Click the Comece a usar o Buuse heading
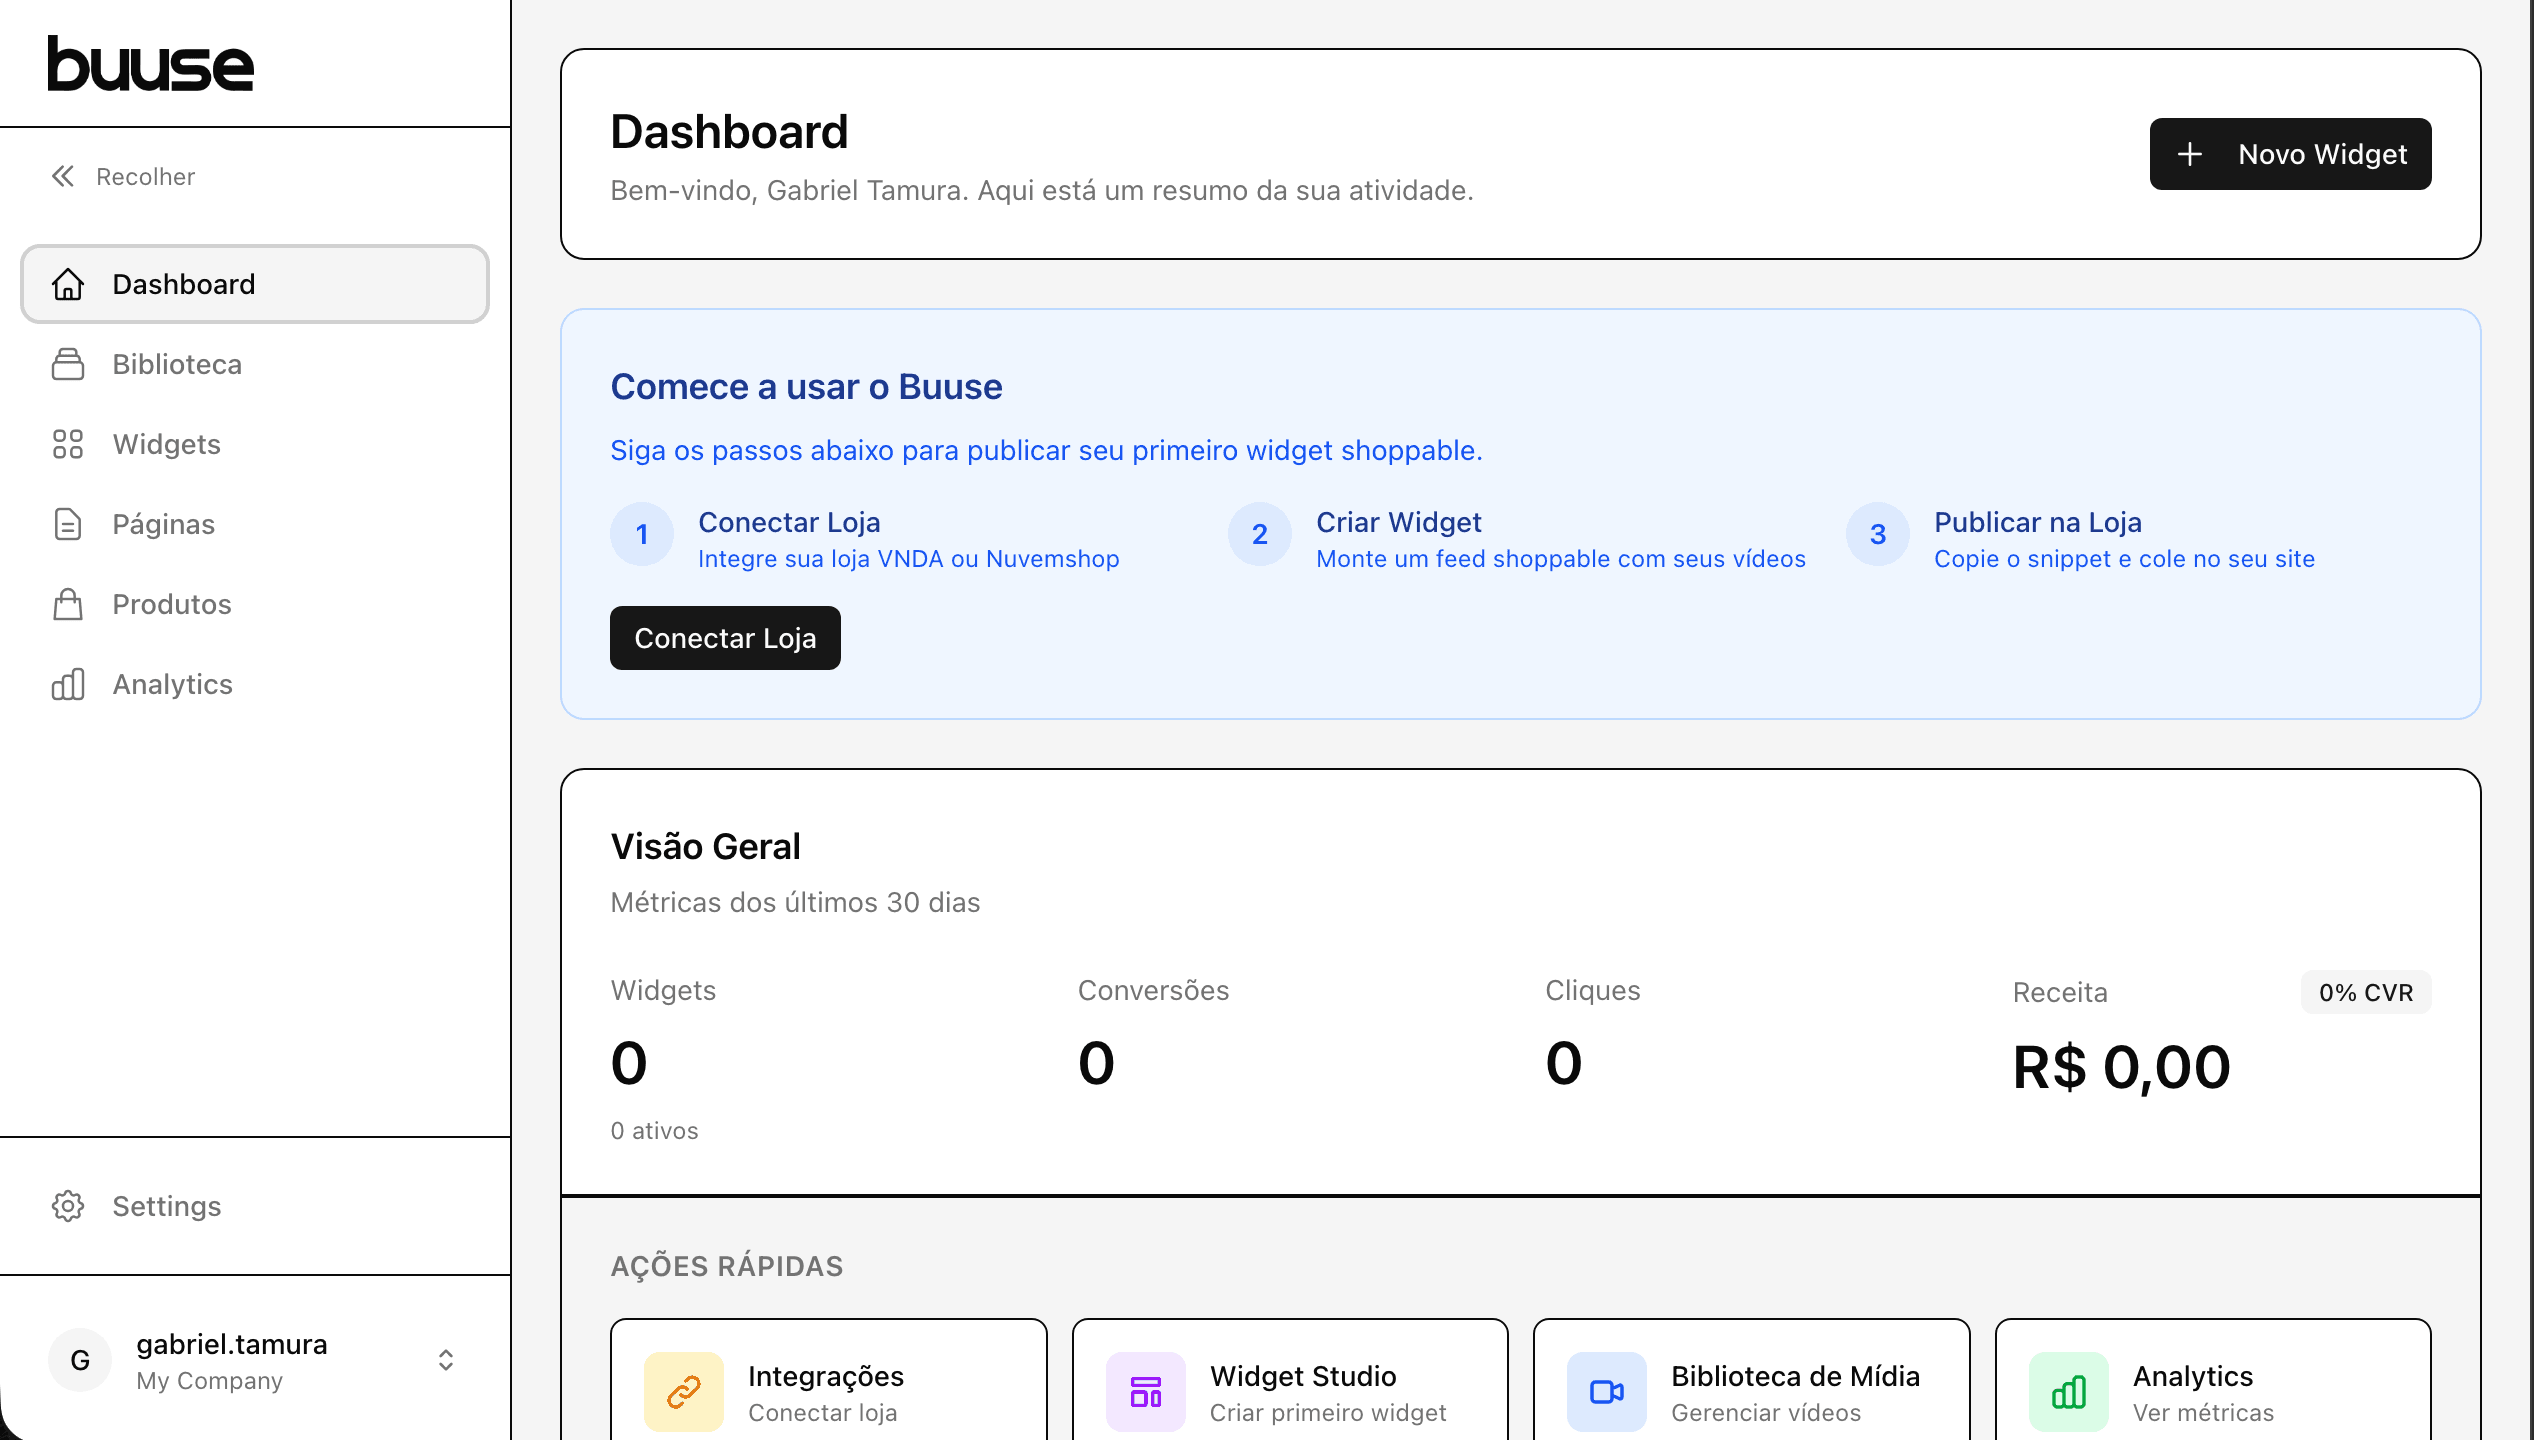This screenshot has height=1440, width=2534. [x=806, y=387]
